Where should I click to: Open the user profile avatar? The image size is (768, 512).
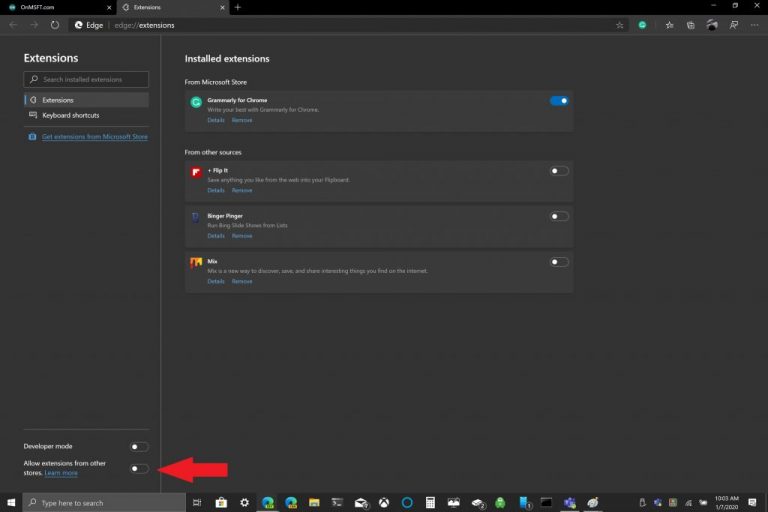point(712,25)
